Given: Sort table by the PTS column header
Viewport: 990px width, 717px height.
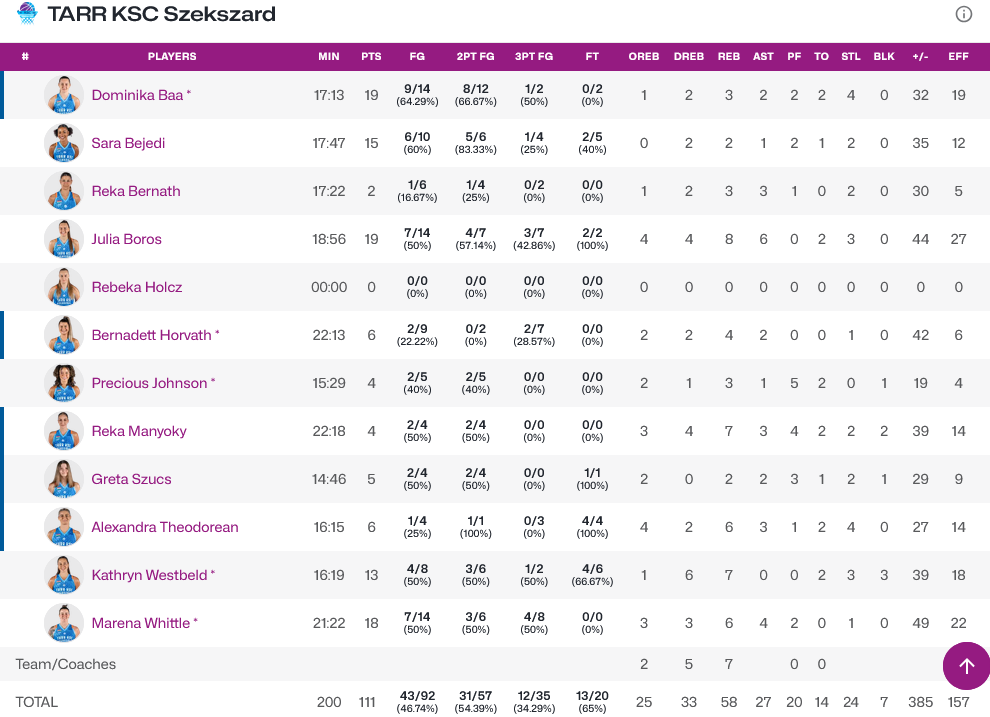Looking at the screenshot, I should (x=371, y=57).
